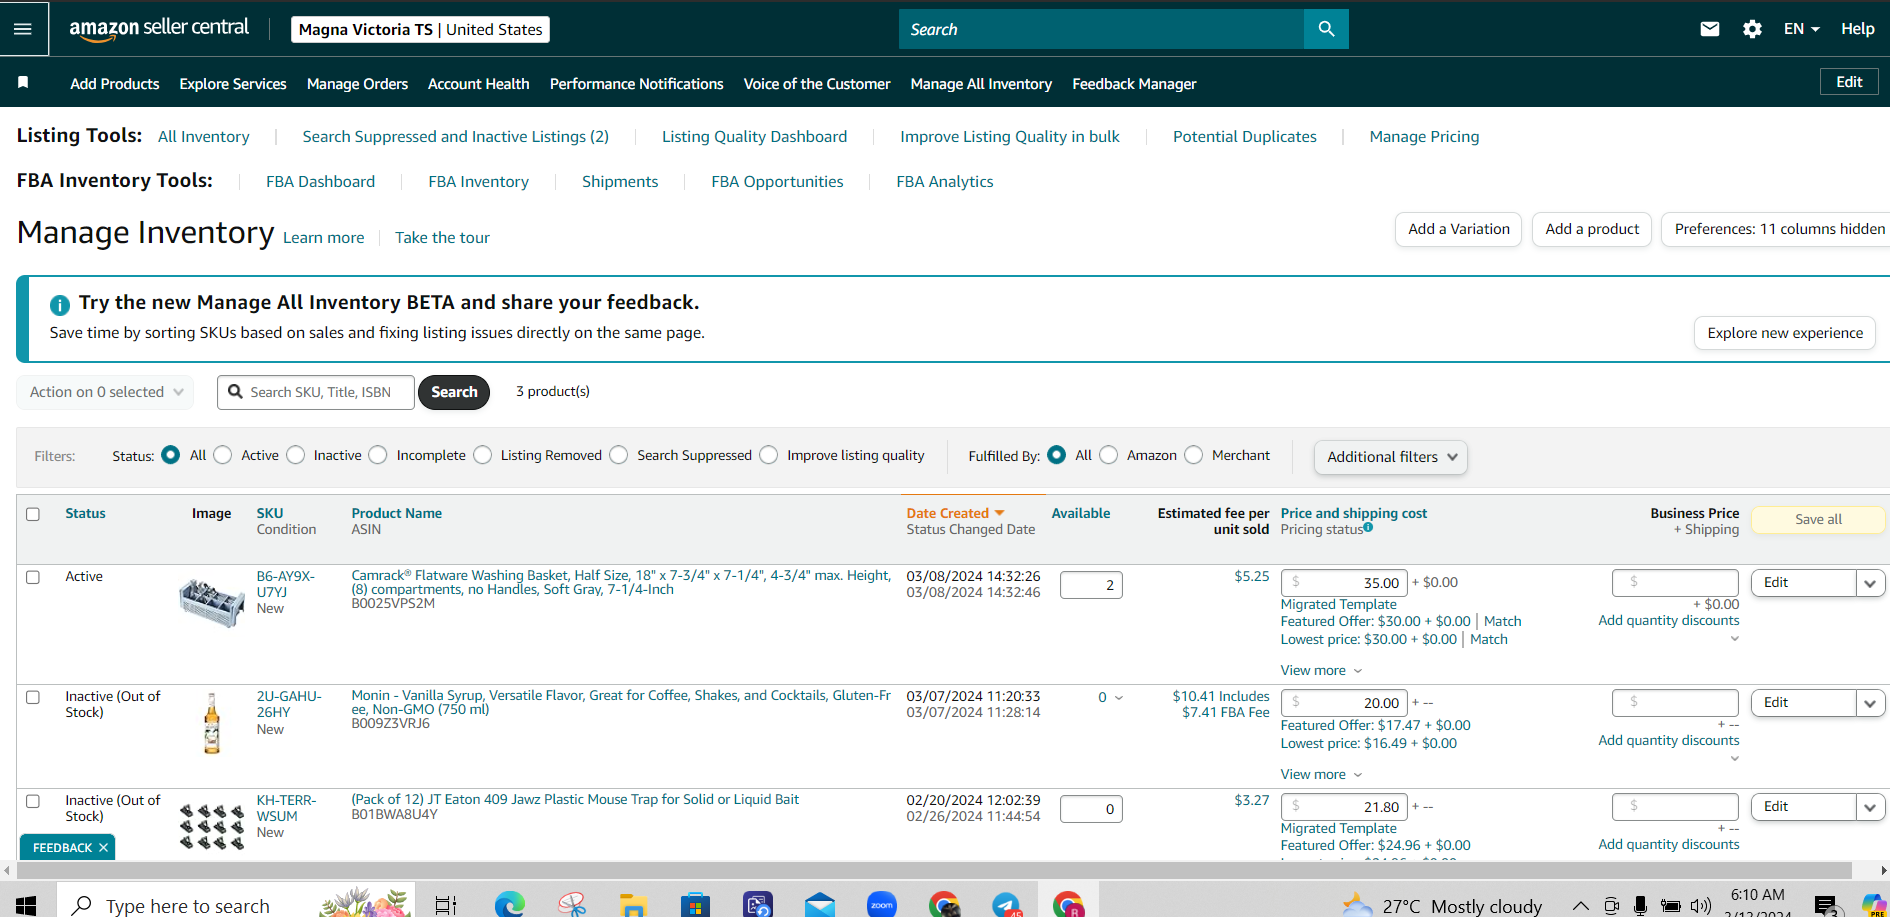Open the mail messages icon

[1710, 29]
